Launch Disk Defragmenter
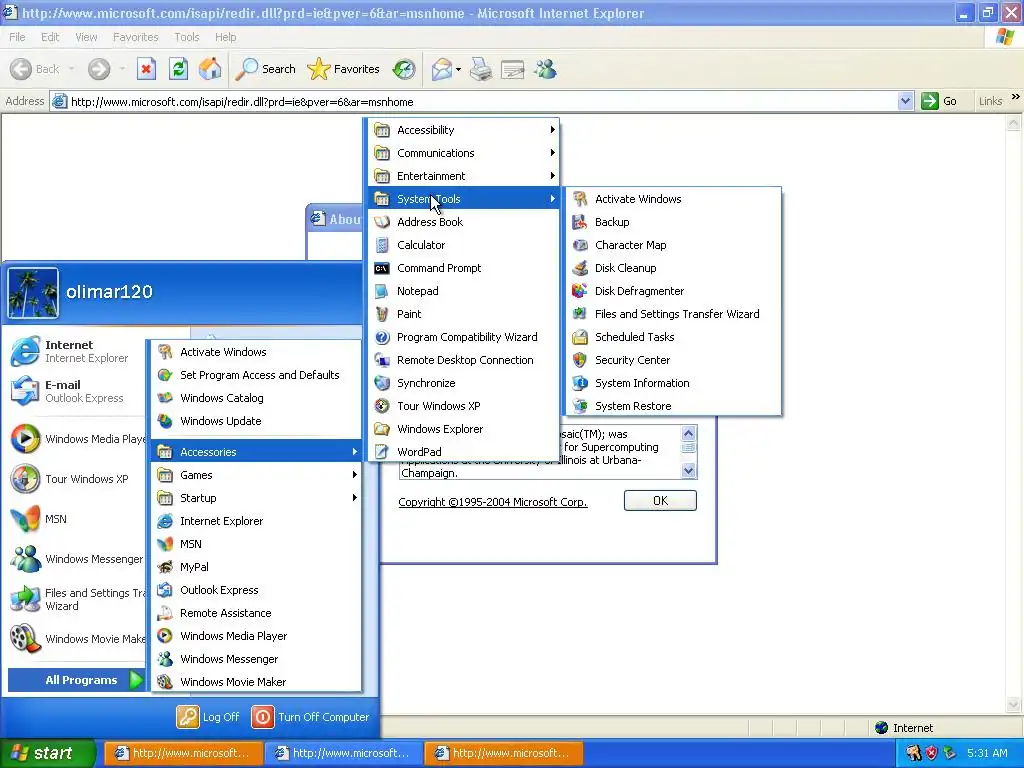1024x768 pixels. [x=673, y=291]
